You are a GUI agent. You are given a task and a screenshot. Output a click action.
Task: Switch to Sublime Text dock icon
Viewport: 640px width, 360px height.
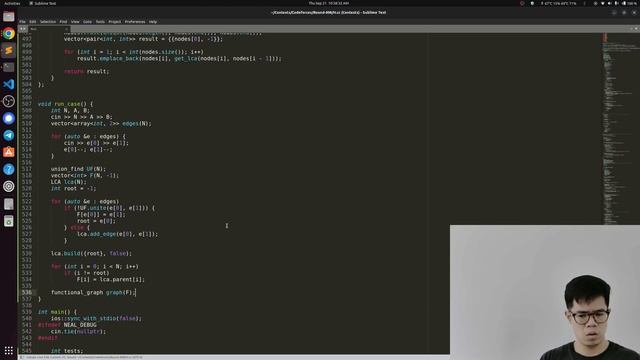coord(9,51)
